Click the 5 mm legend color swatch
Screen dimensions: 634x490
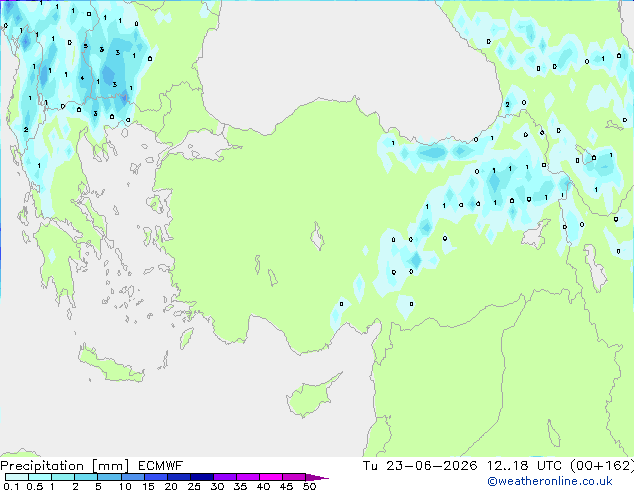109,477
